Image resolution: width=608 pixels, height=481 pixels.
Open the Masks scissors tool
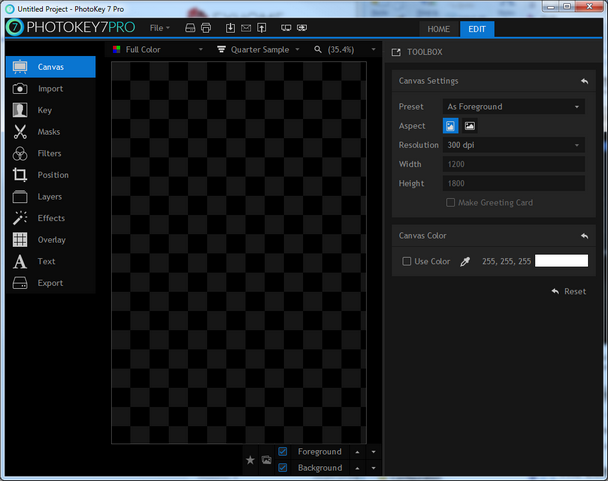tap(50, 132)
